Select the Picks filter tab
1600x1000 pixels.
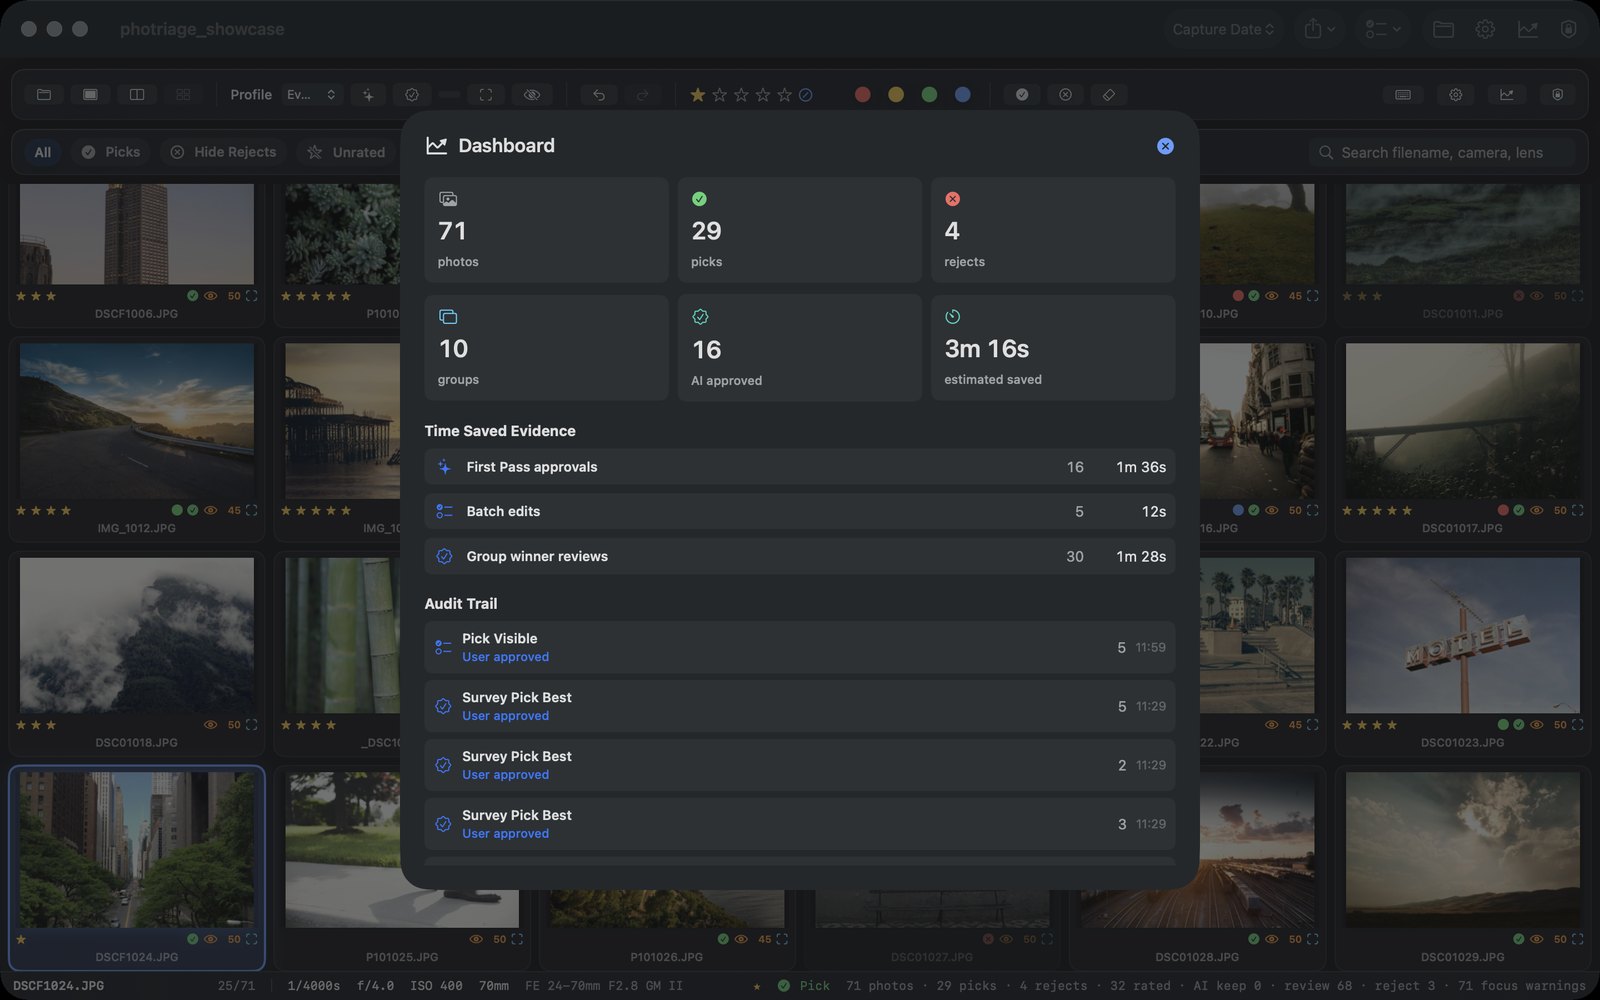(x=110, y=152)
